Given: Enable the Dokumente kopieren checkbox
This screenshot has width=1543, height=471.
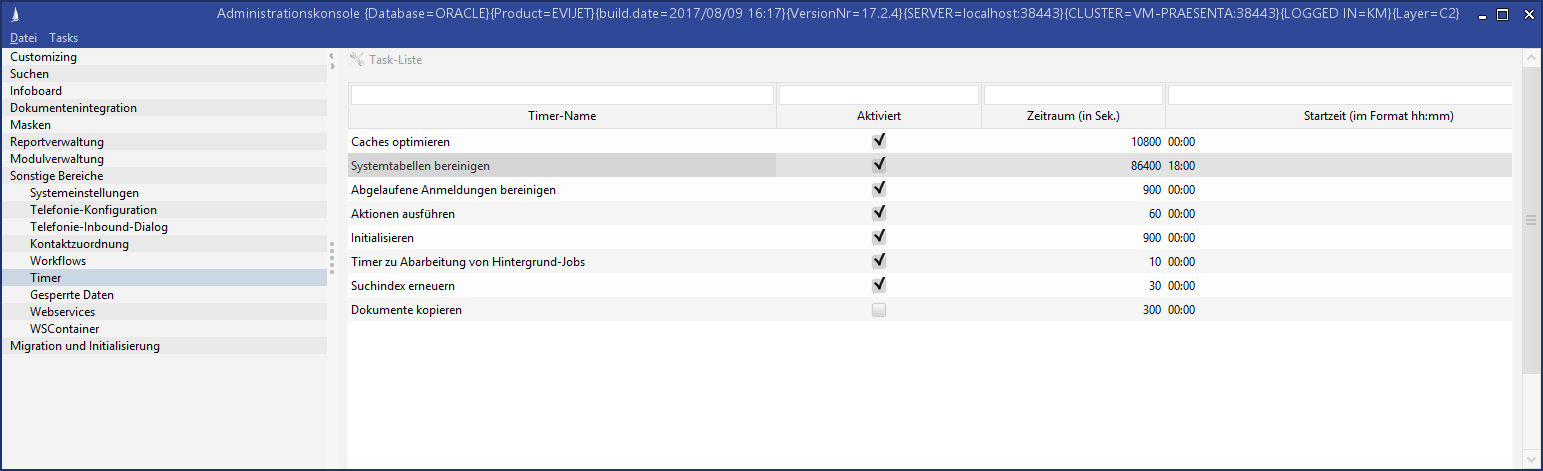Looking at the screenshot, I should pos(879,310).
